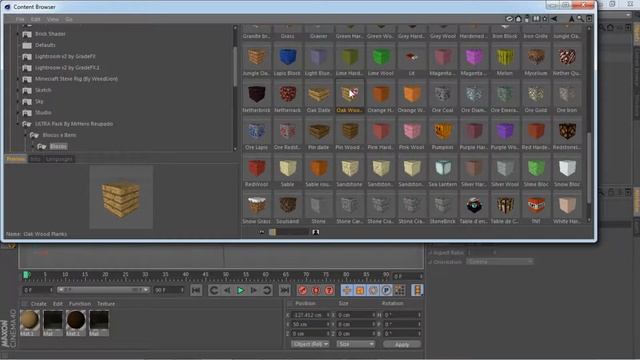The image size is (640, 360).
Task: Jump to the start of the animation
Action: coord(196,290)
